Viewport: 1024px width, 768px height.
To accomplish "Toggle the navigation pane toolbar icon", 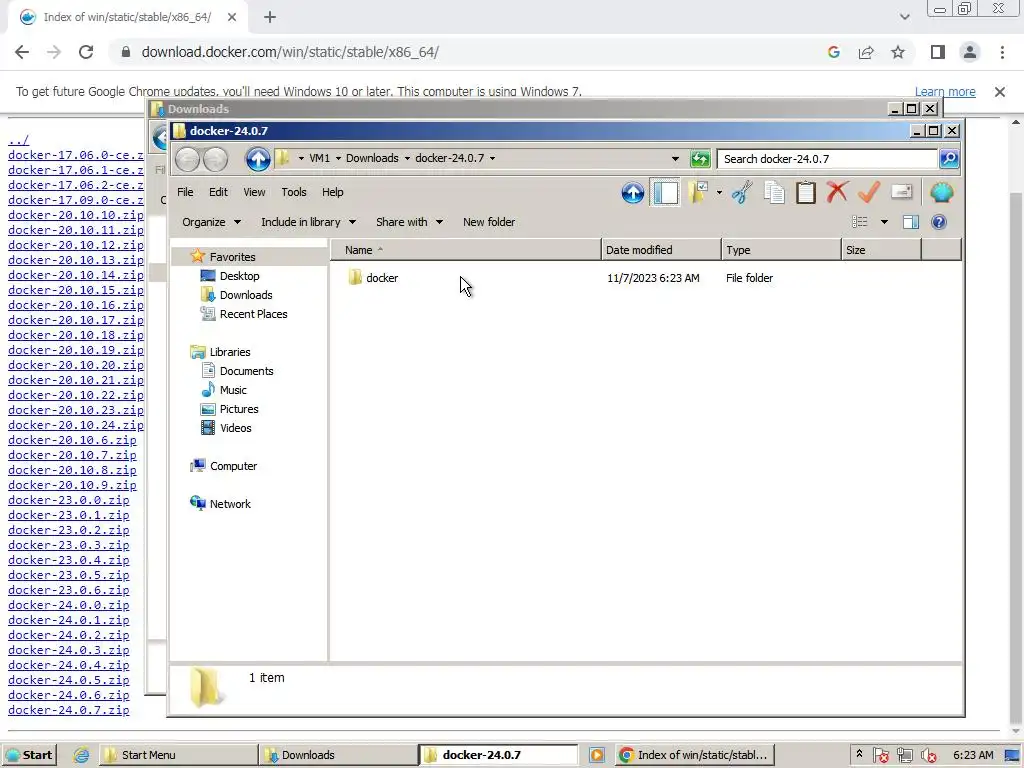I will pos(665,193).
